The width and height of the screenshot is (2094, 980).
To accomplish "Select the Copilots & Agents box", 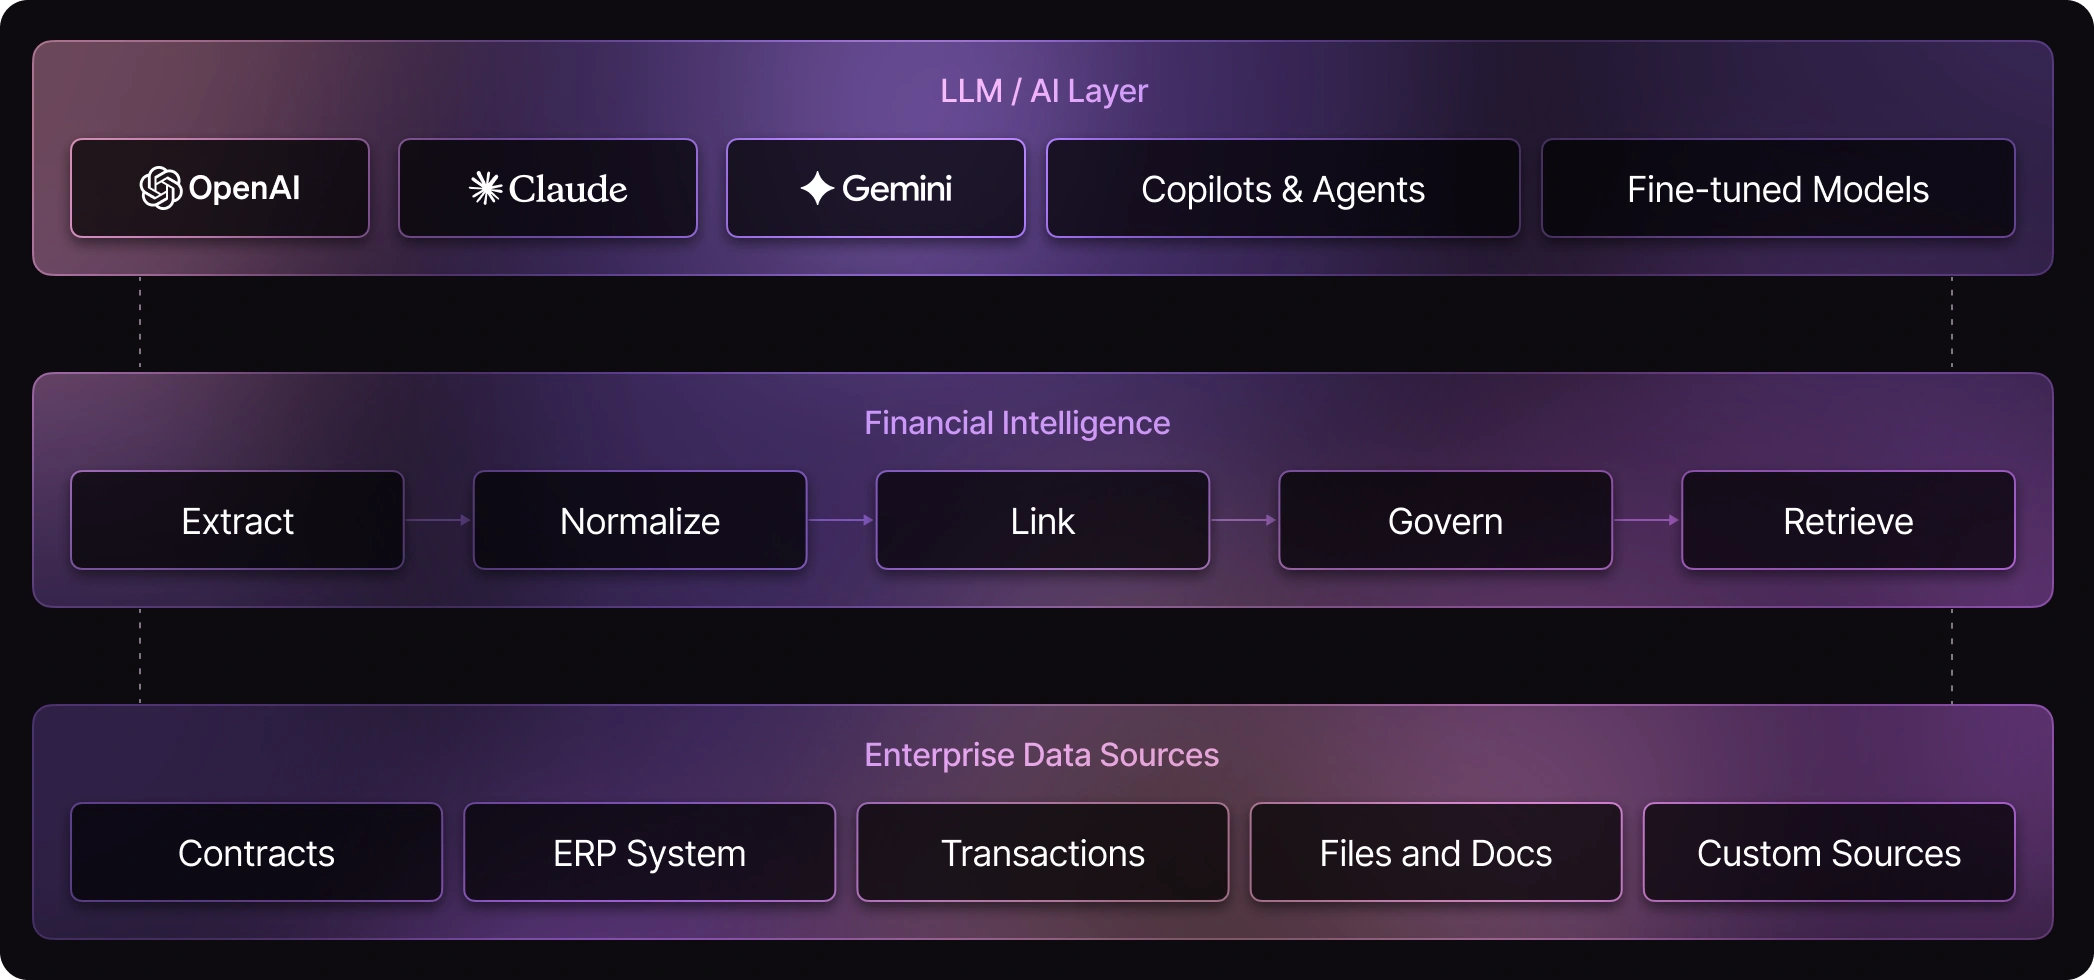I will point(1283,188).
